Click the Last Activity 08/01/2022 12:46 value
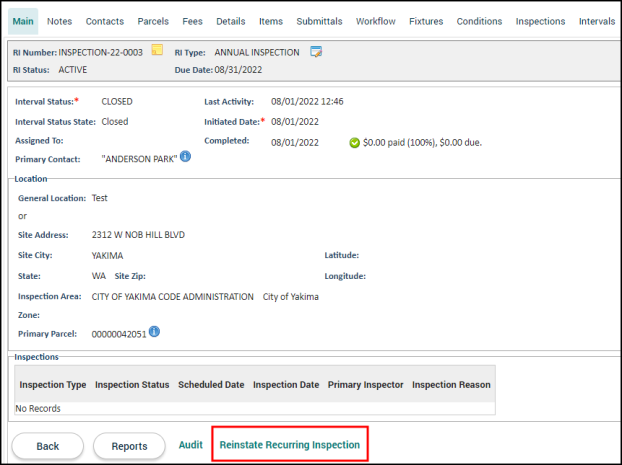Screen dimensions: 622x465 [307, 102]
